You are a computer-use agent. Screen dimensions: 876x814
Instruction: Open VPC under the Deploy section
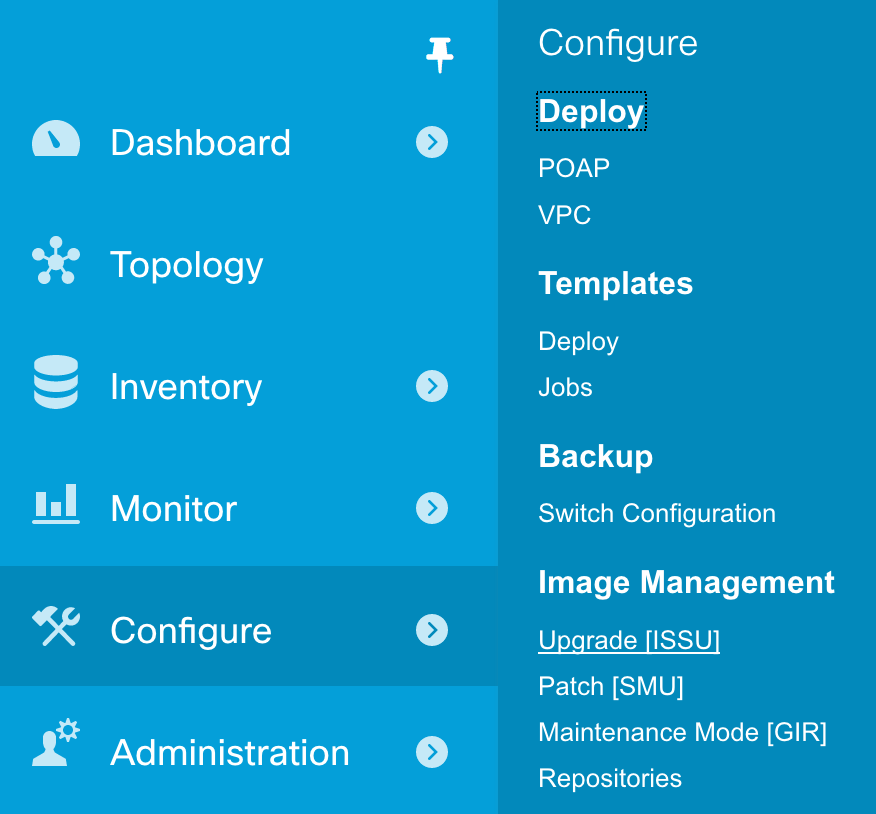[564, 215]
